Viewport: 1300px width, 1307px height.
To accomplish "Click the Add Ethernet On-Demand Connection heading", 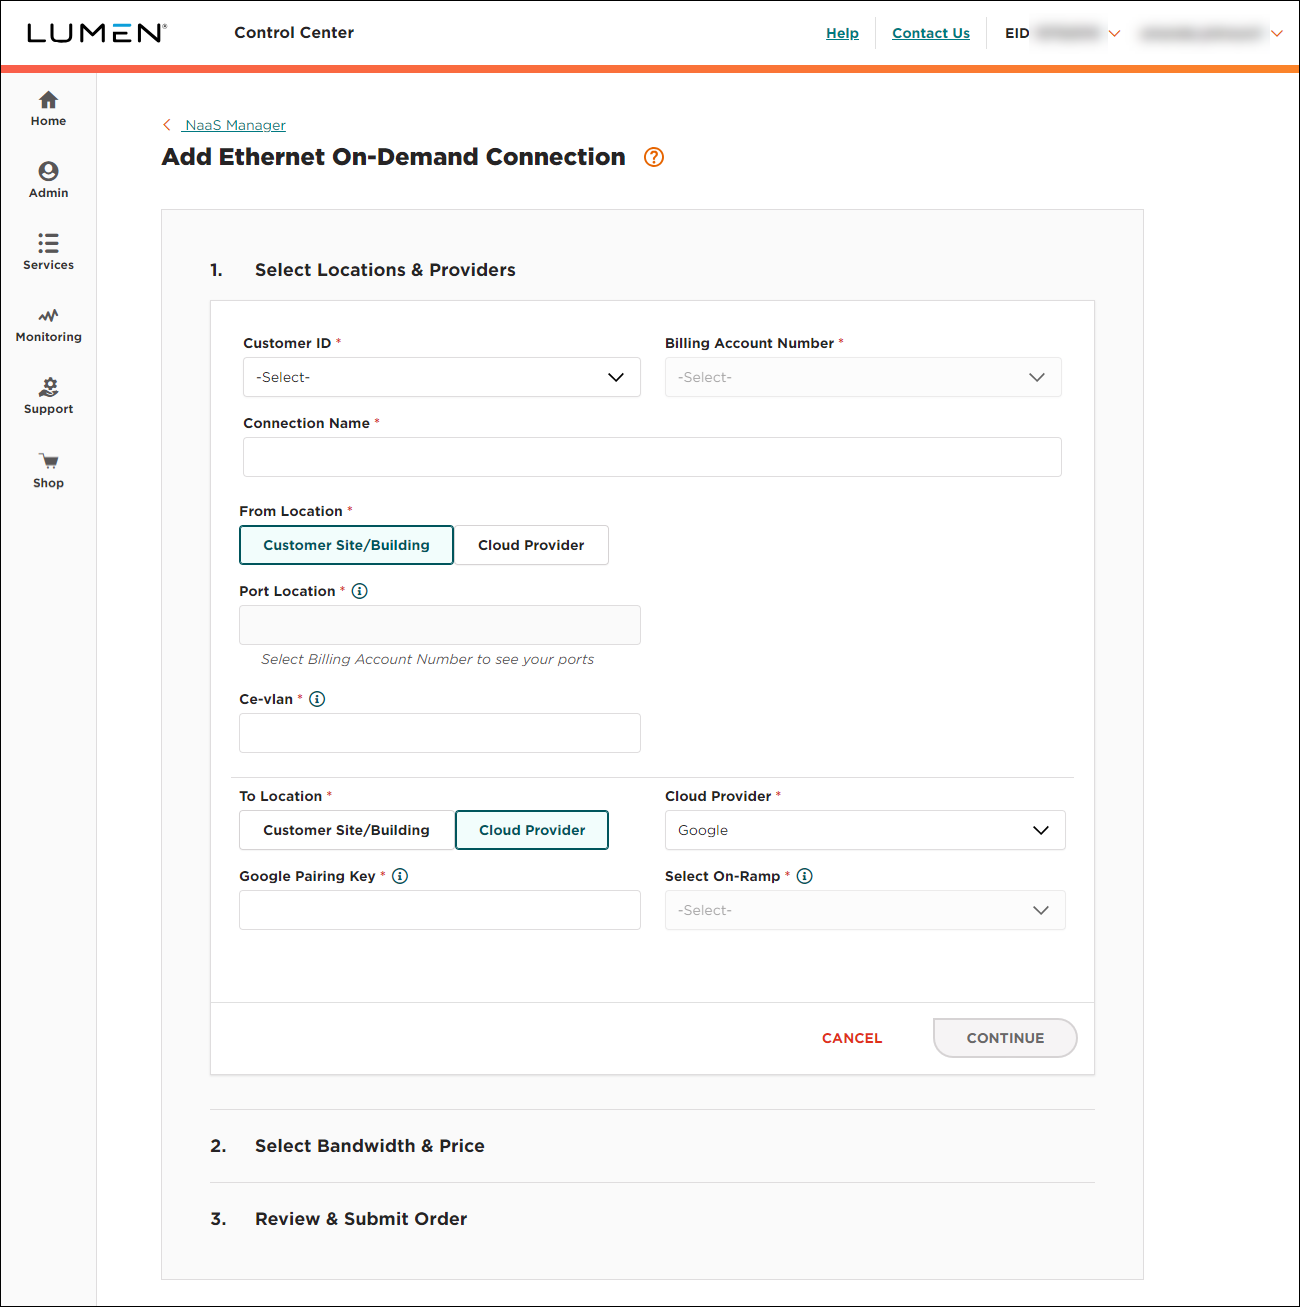I will 393,157.
